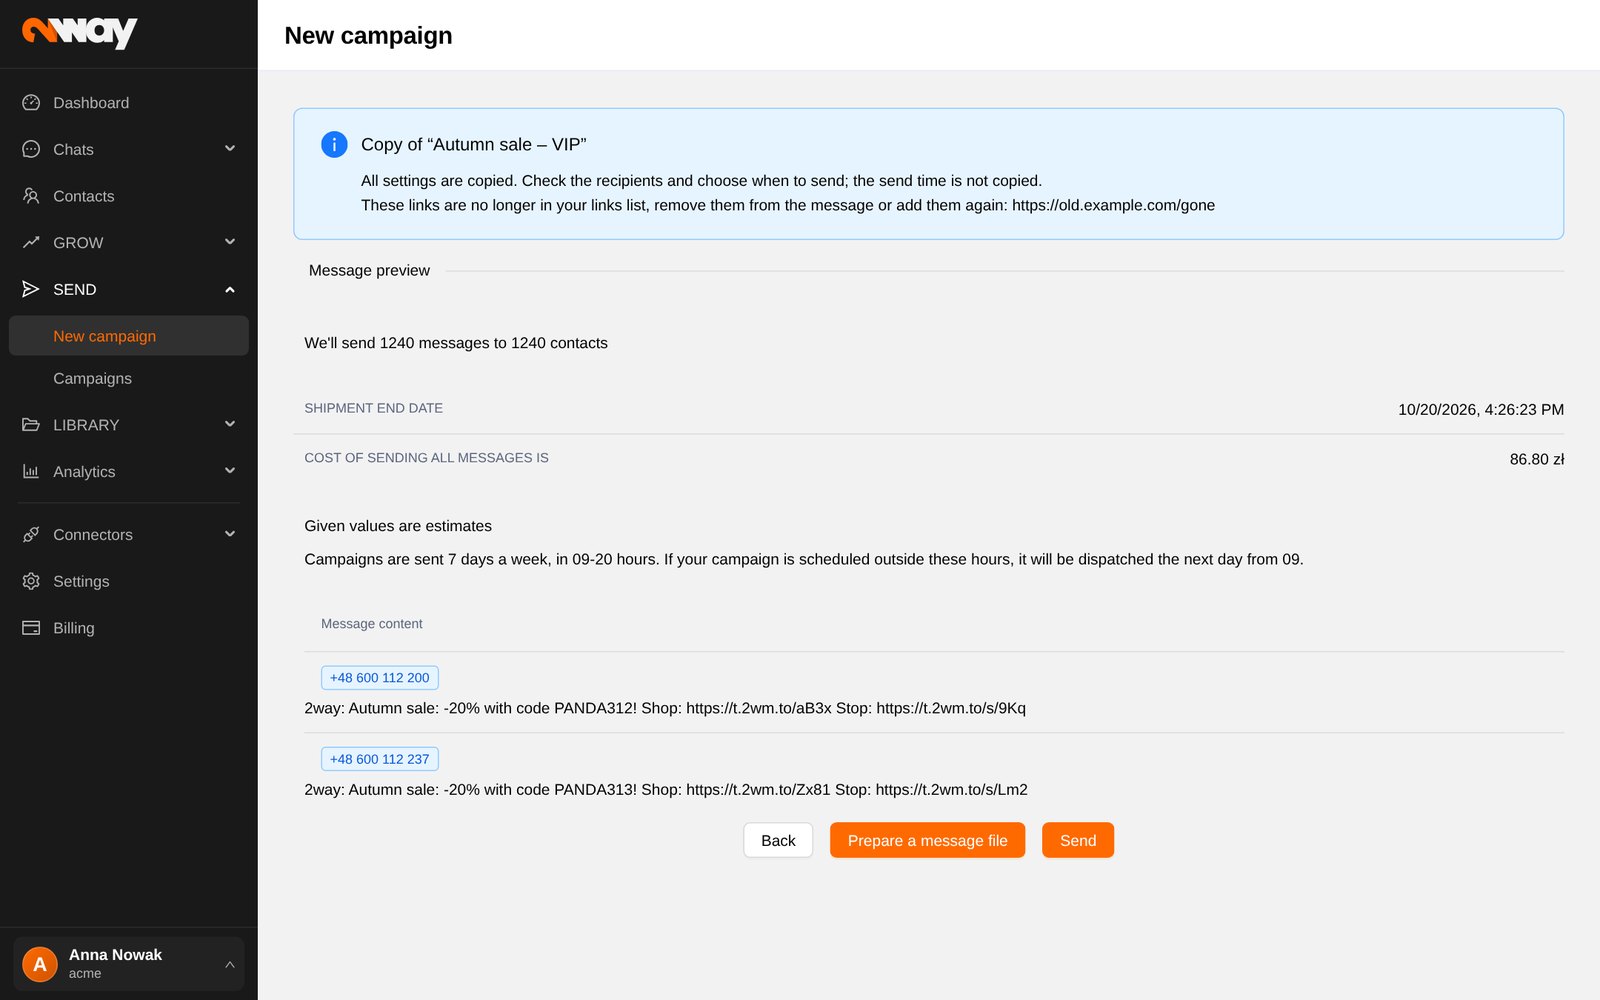This screenshot has width=1600, height=1000.
Task: Open Campaigns in the sidebar
Action: pyautogui.click(x=129, y=378)
